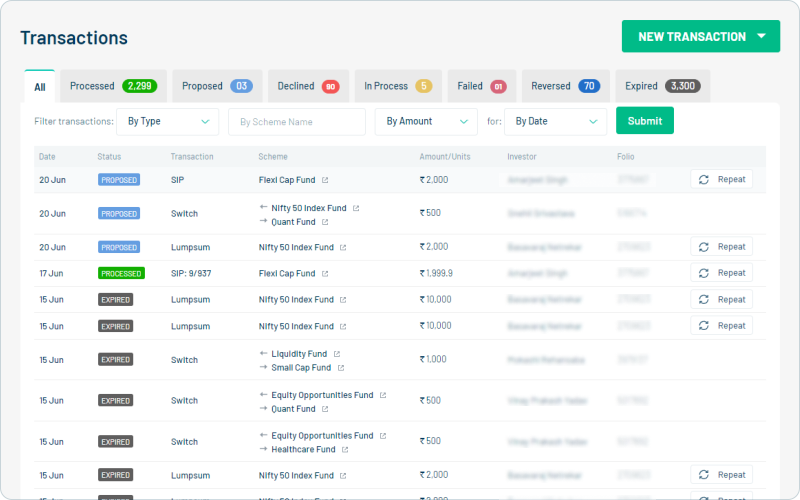Screen dimensions: 800x500
Task: Focus the By Scheme Name search field
Action: point(296,121)
